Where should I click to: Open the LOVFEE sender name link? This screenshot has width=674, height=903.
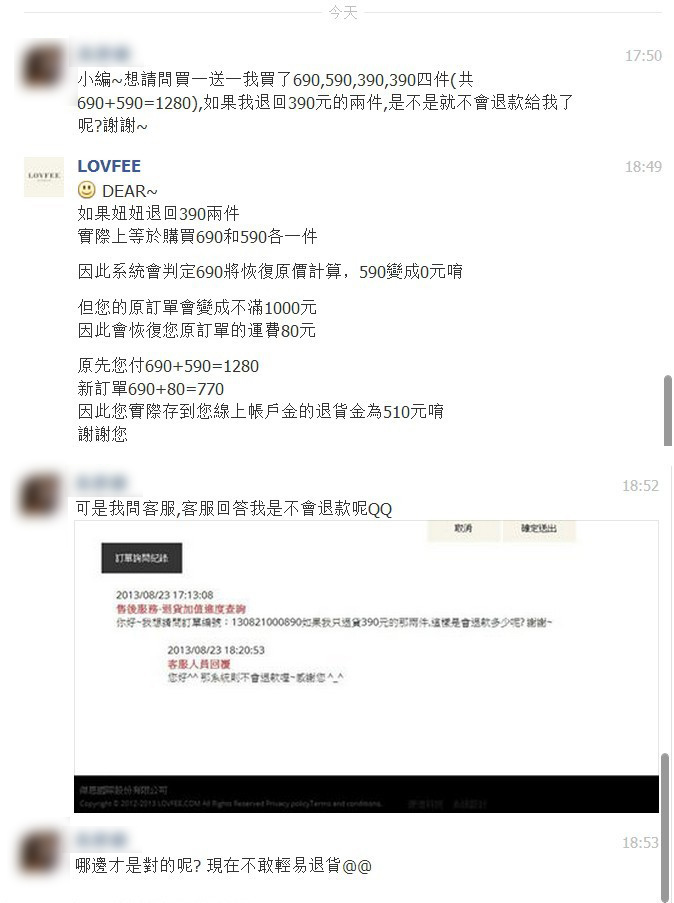[109, 166]
